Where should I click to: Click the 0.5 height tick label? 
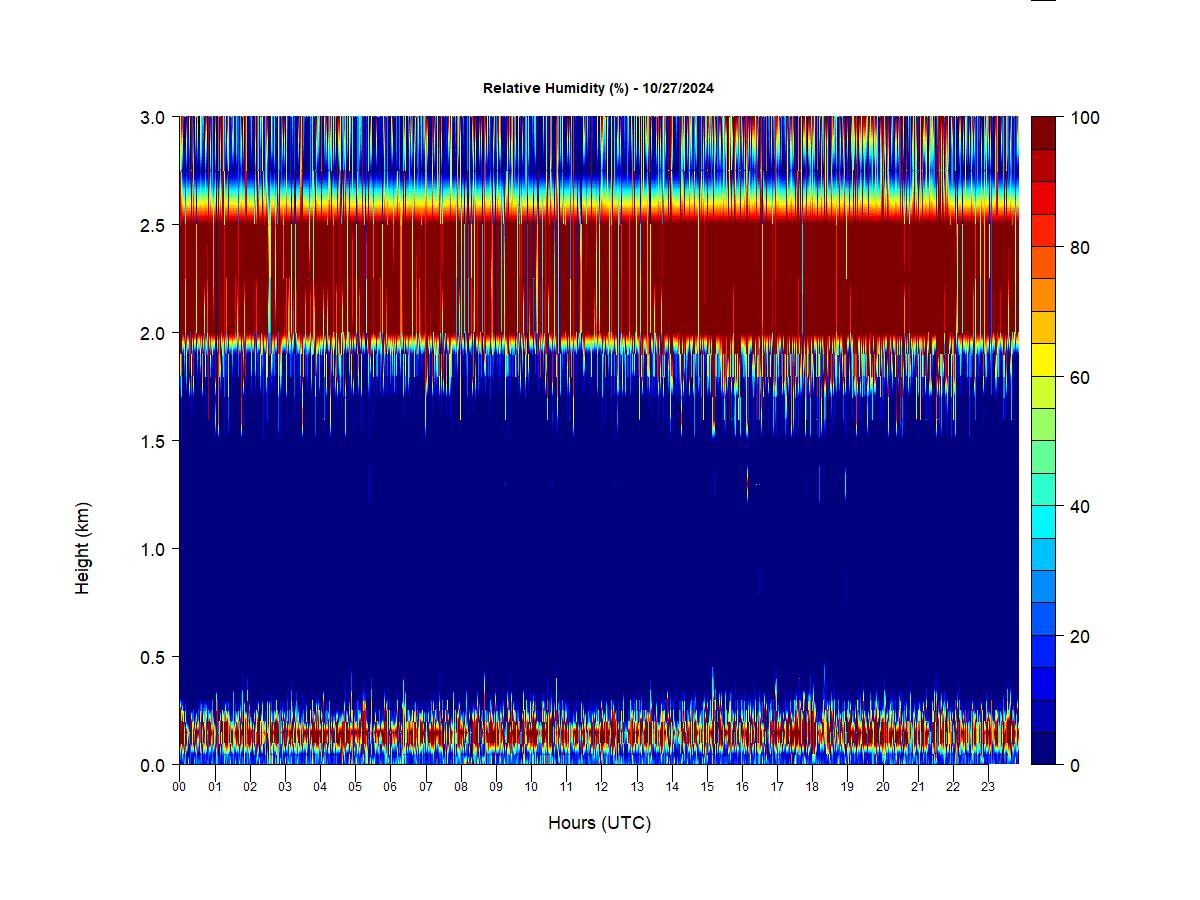tap(154, 657)
